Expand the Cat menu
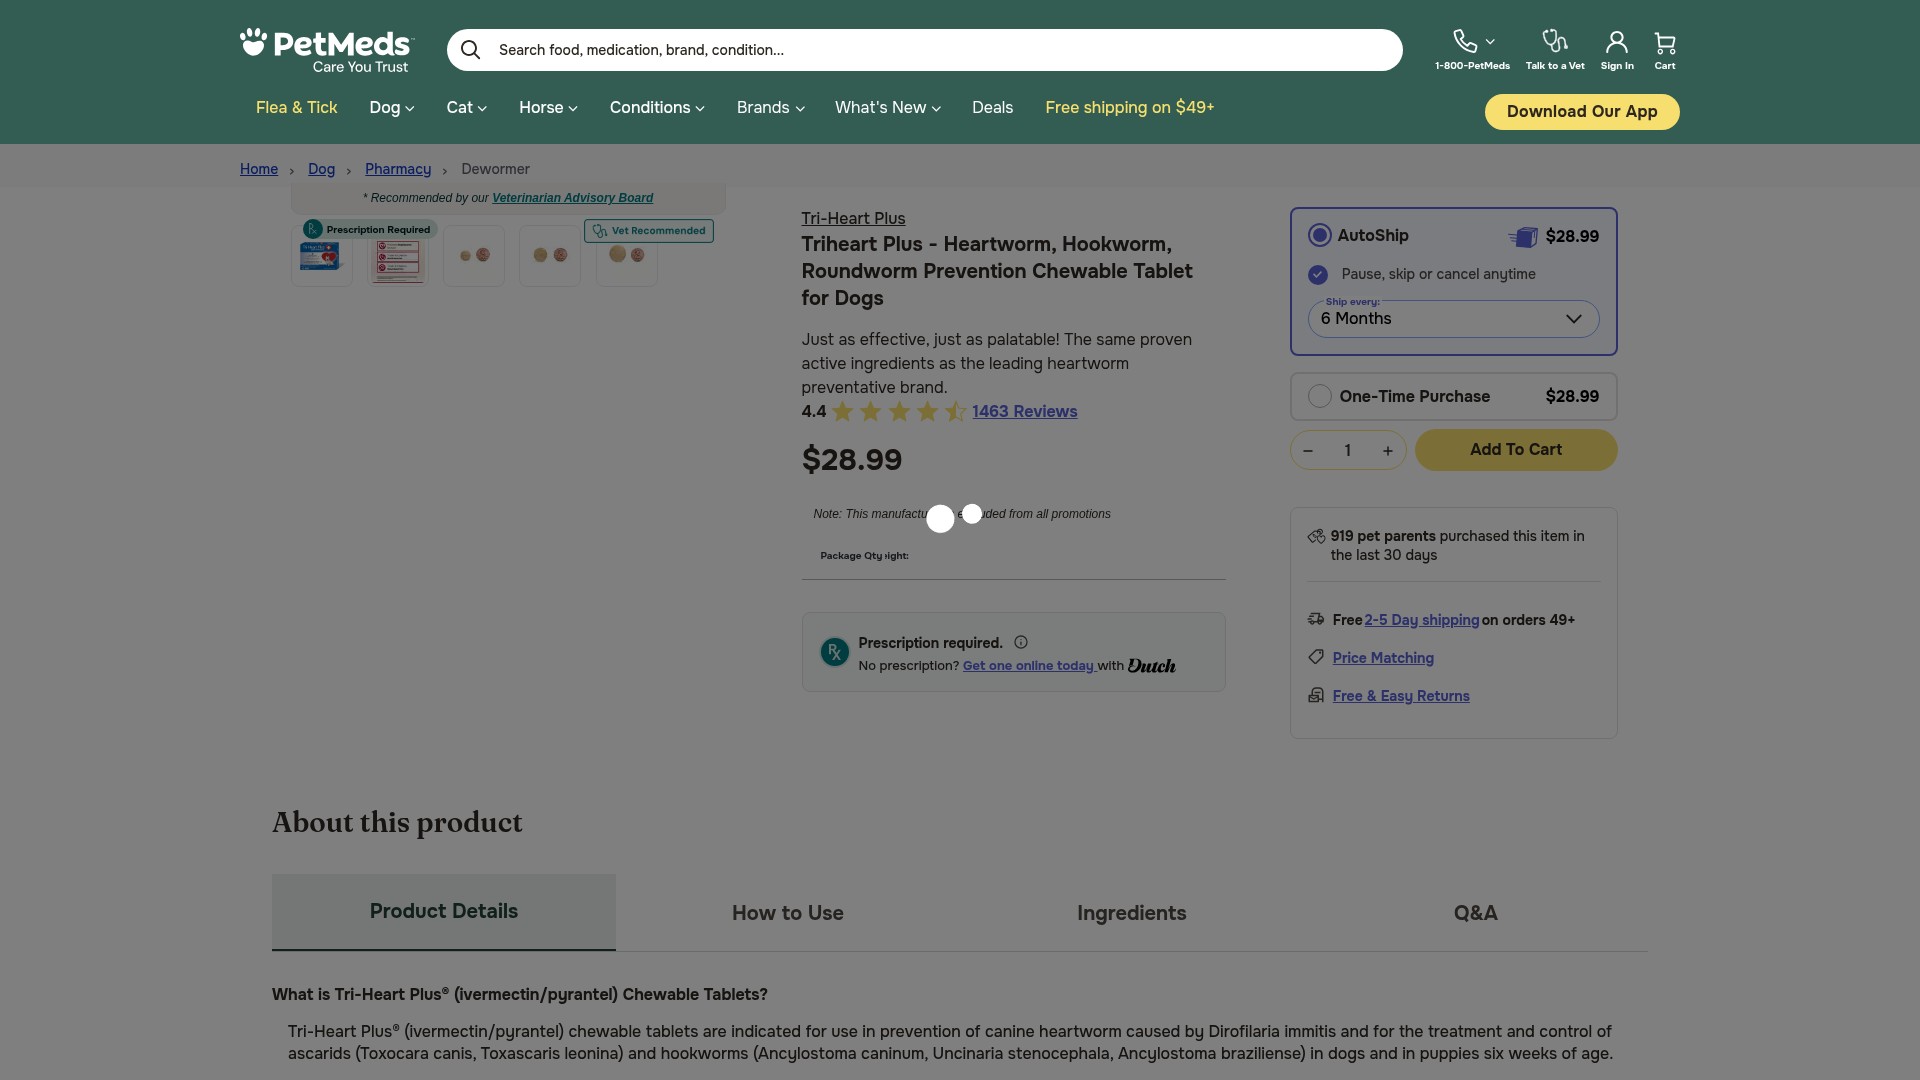The image size is (1920, 1080). [x=467, y=108]
